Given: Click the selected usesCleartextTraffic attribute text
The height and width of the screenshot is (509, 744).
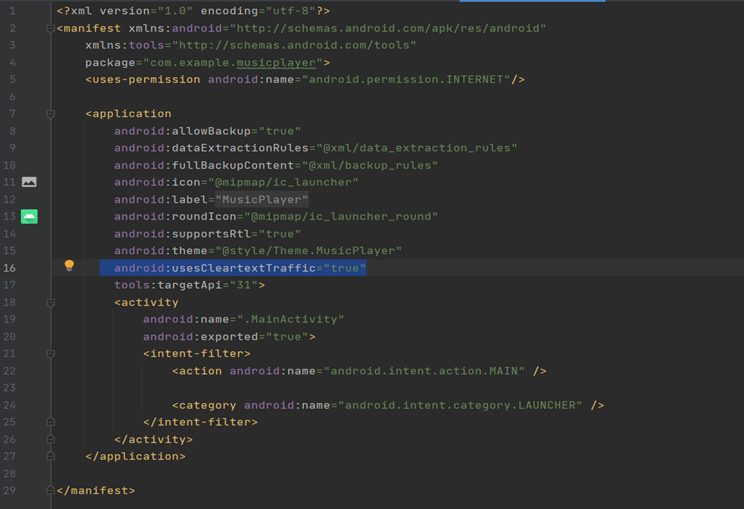Looking at the screenshot, I should point(240,268).
